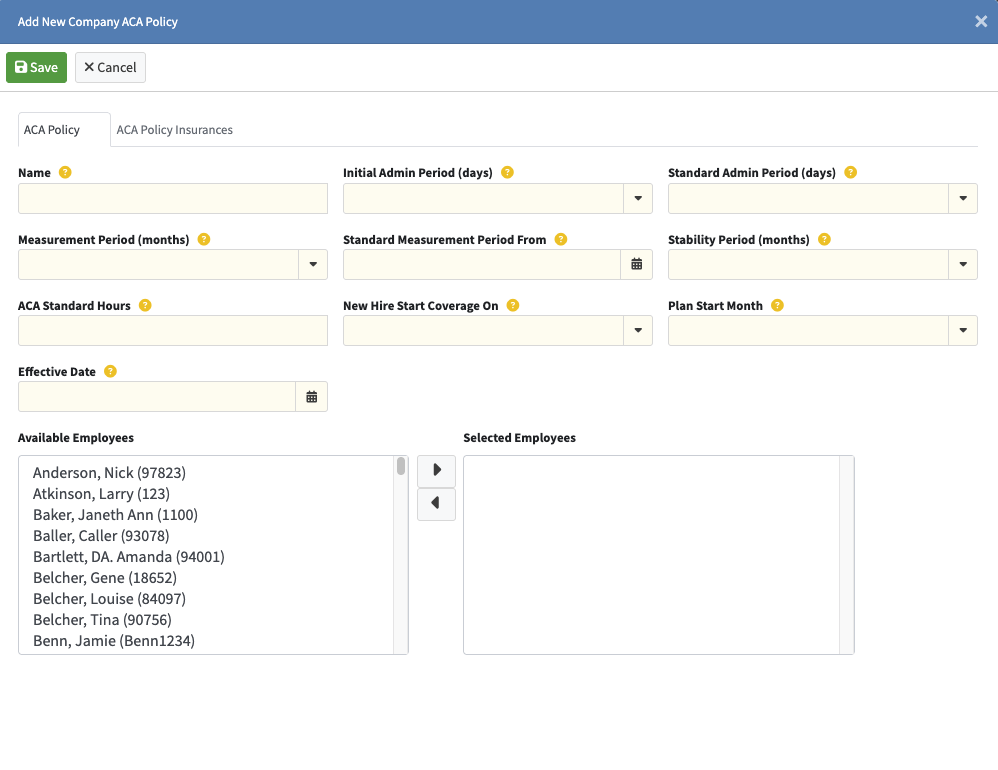Expand the Initial Admin Period dropdown
Screen dimensions: 998x770
[637, 199]
